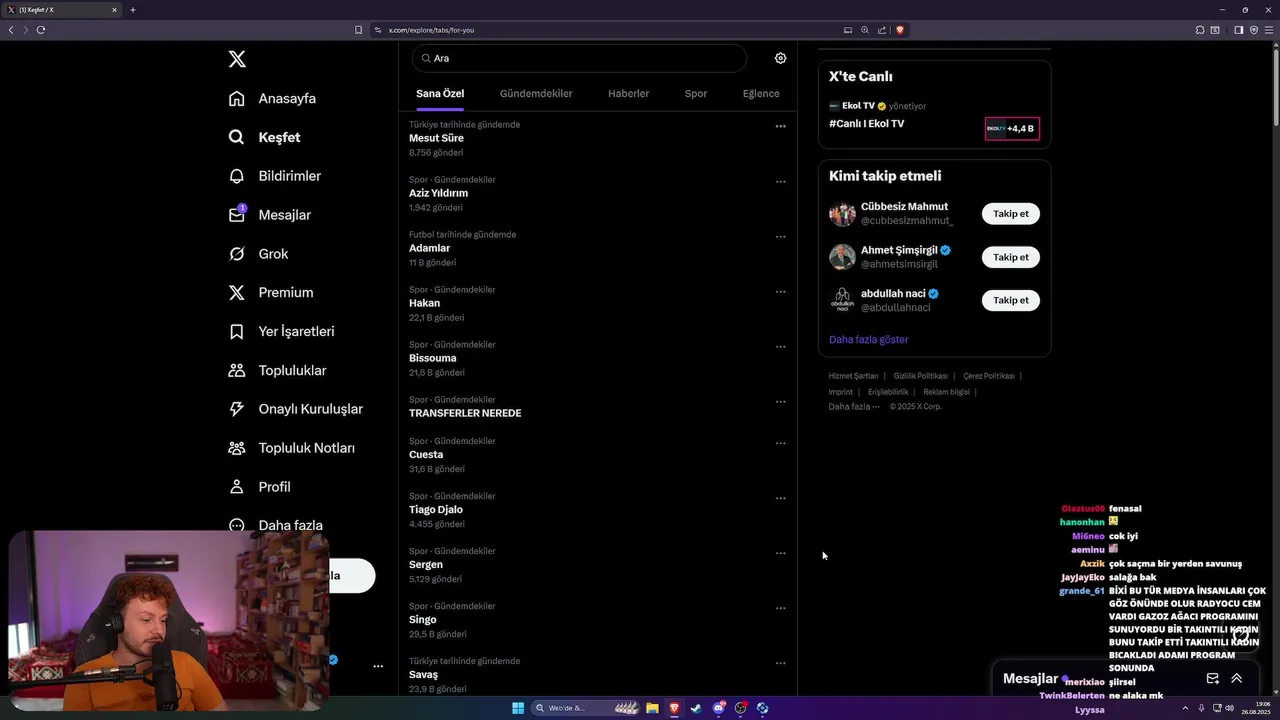Open the Sergen trending topic

(x=426, y=564)
